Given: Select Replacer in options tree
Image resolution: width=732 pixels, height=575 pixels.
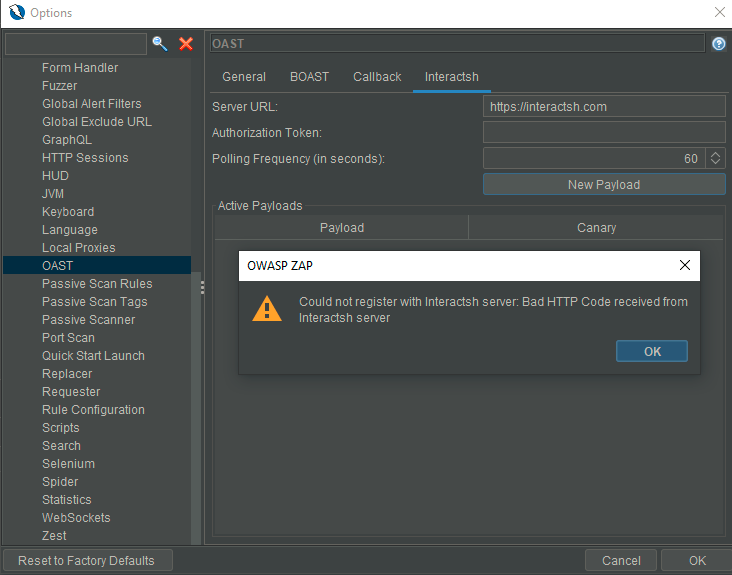Looking at the screenshot, I should [67, 373].
